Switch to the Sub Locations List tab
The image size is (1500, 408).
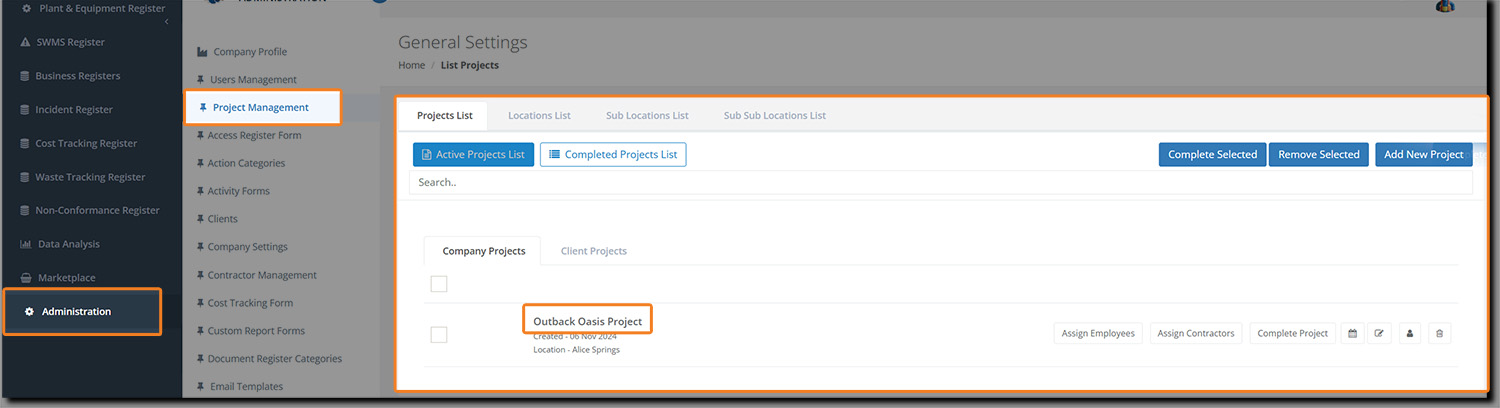[x=647, y=115]
